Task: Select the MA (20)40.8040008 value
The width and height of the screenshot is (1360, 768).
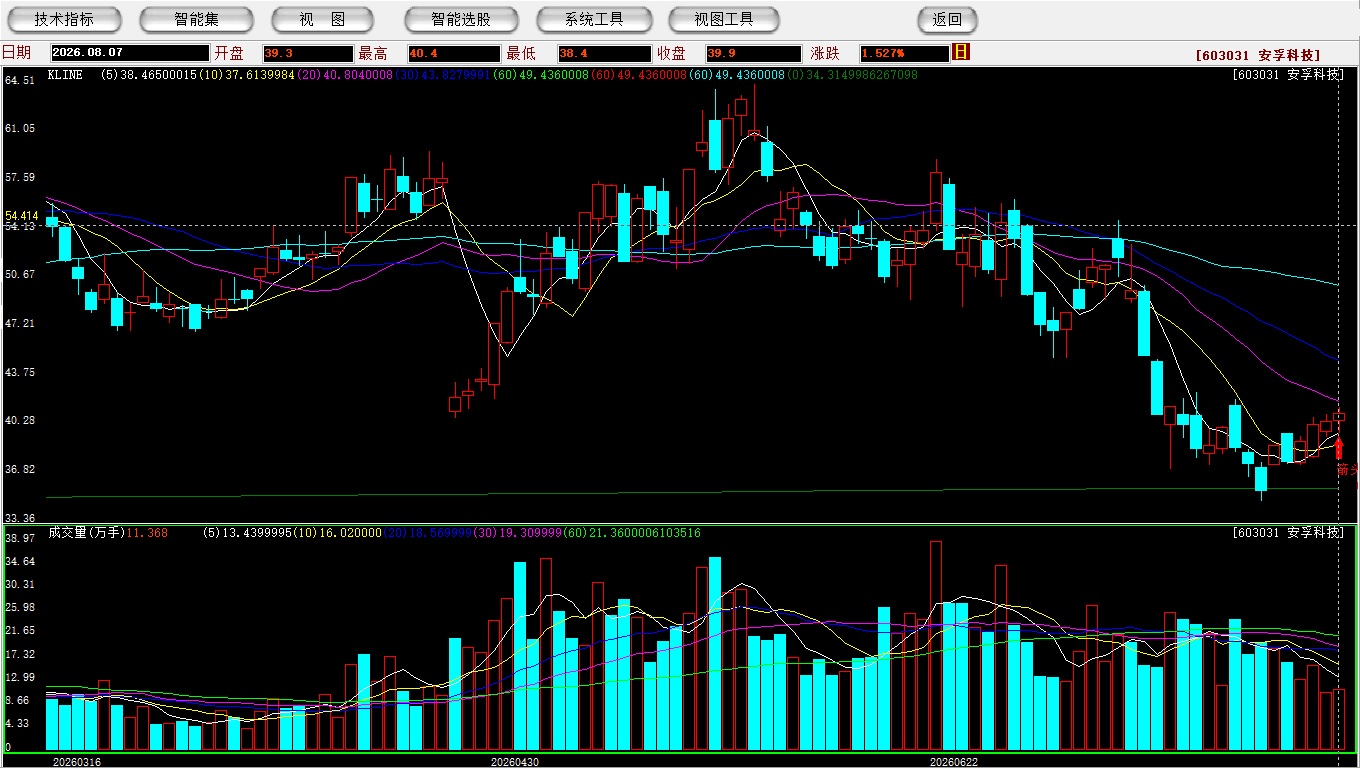Action: pyautogui.click(x=343, y=75)
